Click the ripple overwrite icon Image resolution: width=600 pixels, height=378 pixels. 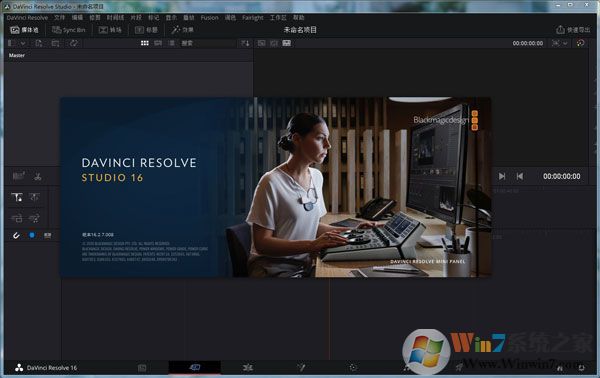(17, 218)
